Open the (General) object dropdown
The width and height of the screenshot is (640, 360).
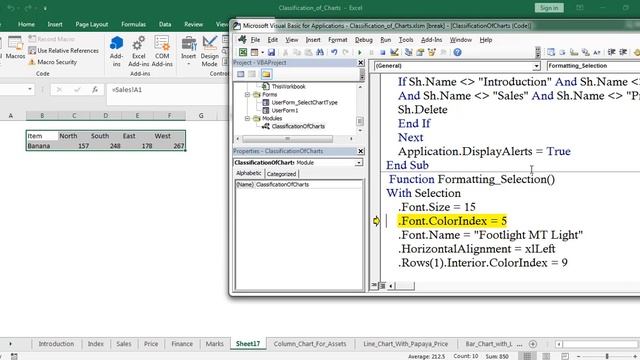(x=536, y=66)
